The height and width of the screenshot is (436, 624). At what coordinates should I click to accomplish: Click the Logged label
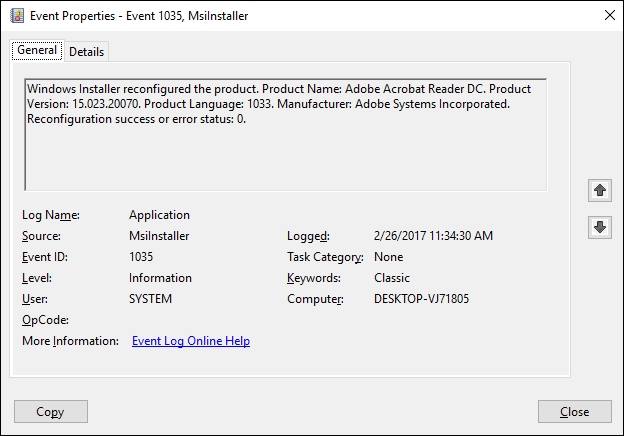click(308, 236)
